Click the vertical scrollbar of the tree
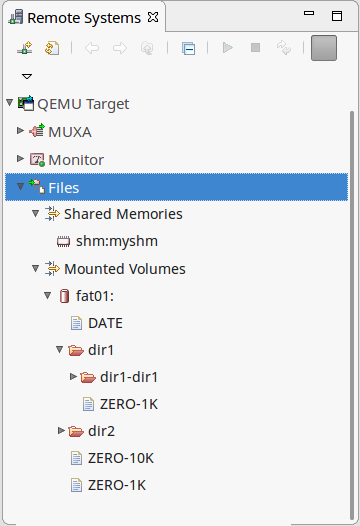Viewport: 360px width, 526px height. [x=352, y=315]
